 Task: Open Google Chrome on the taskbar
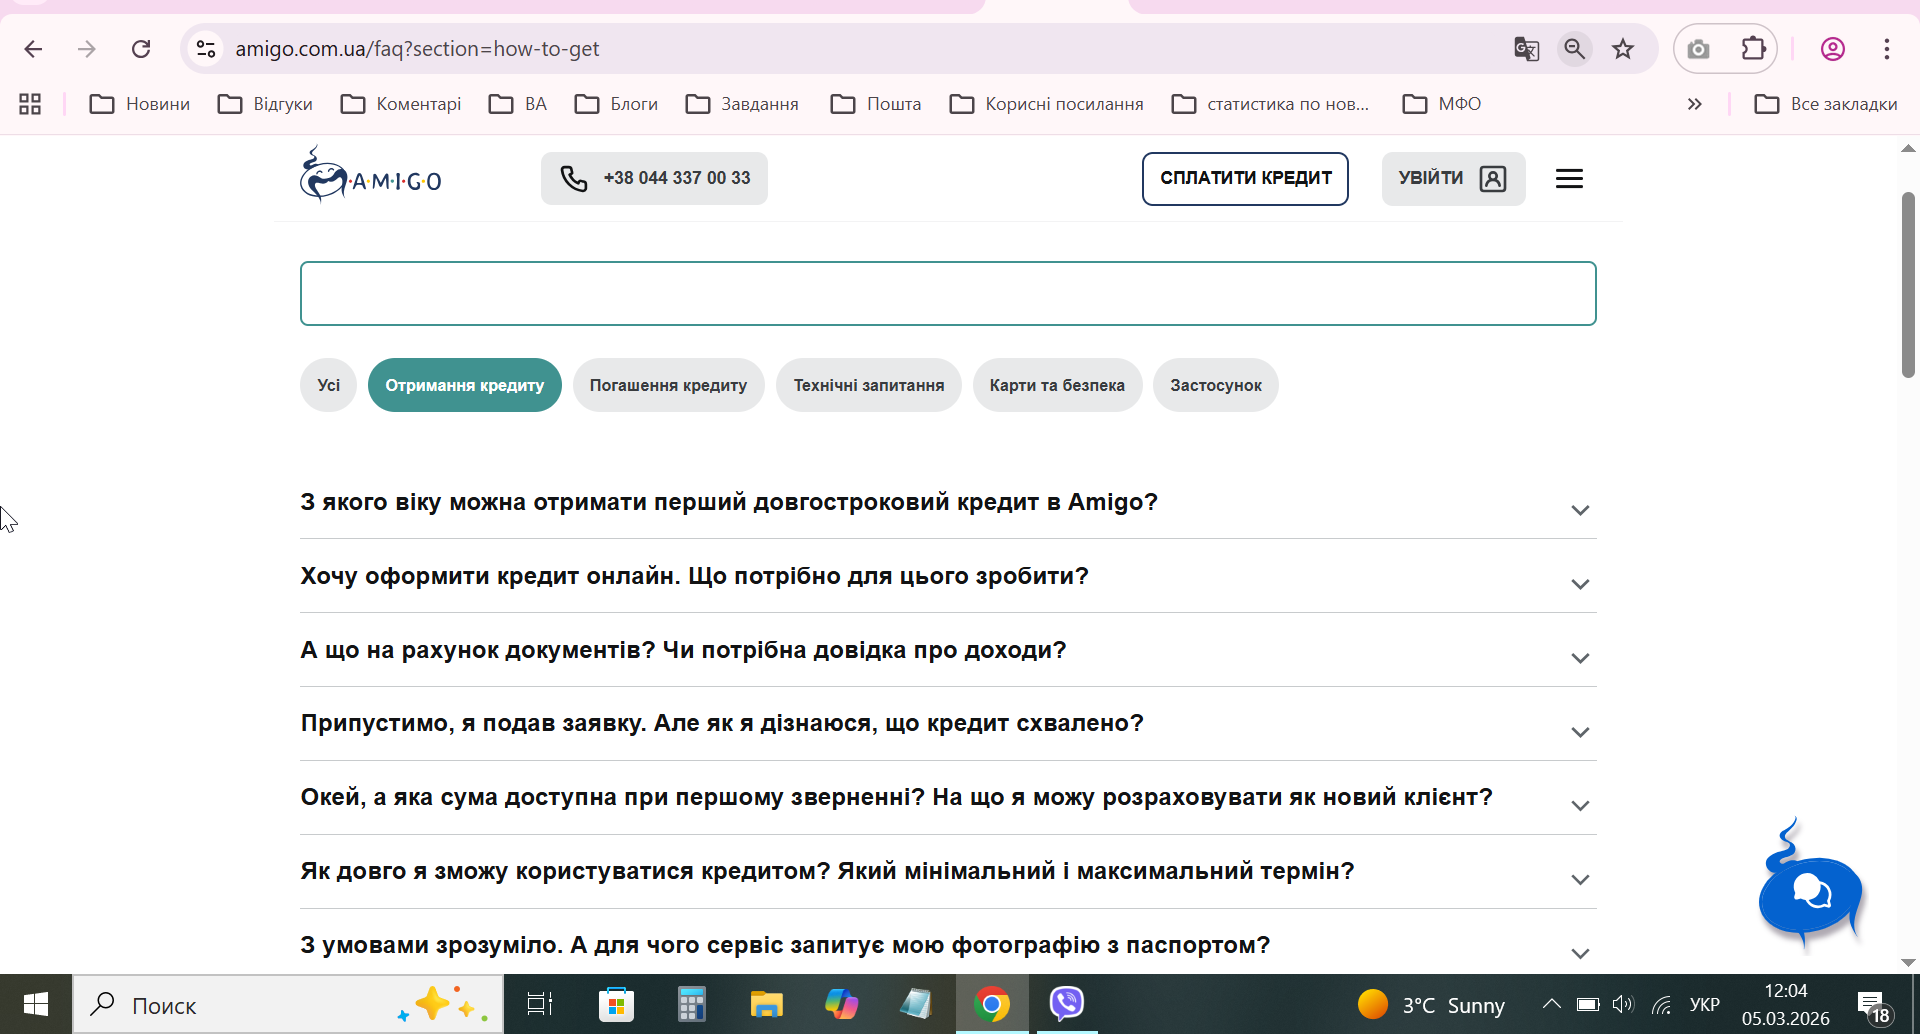[x=991, y=1004]
